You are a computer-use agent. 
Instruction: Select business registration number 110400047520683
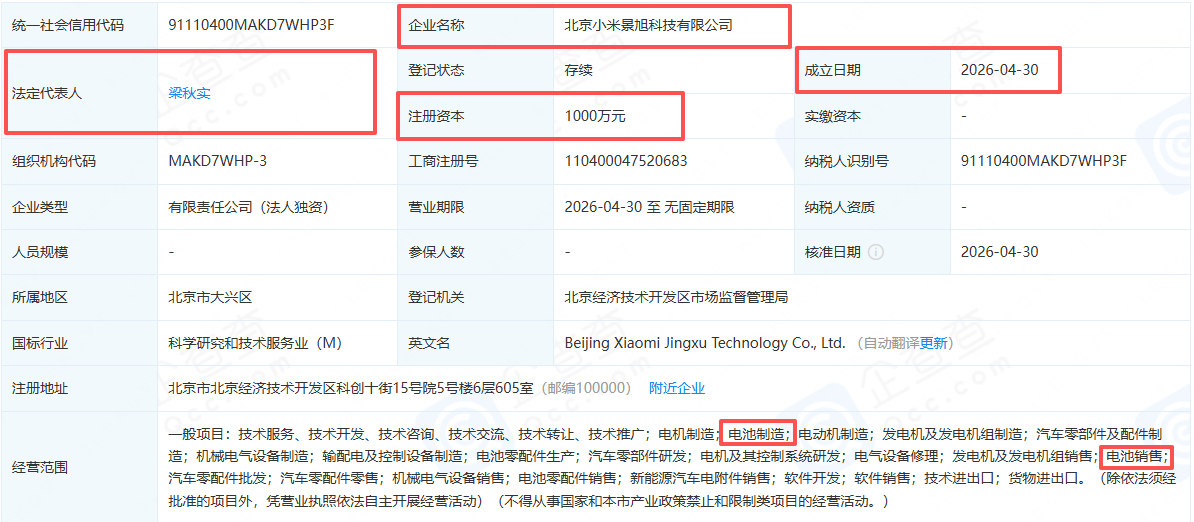pyautogui.click(x=625, y=161)
